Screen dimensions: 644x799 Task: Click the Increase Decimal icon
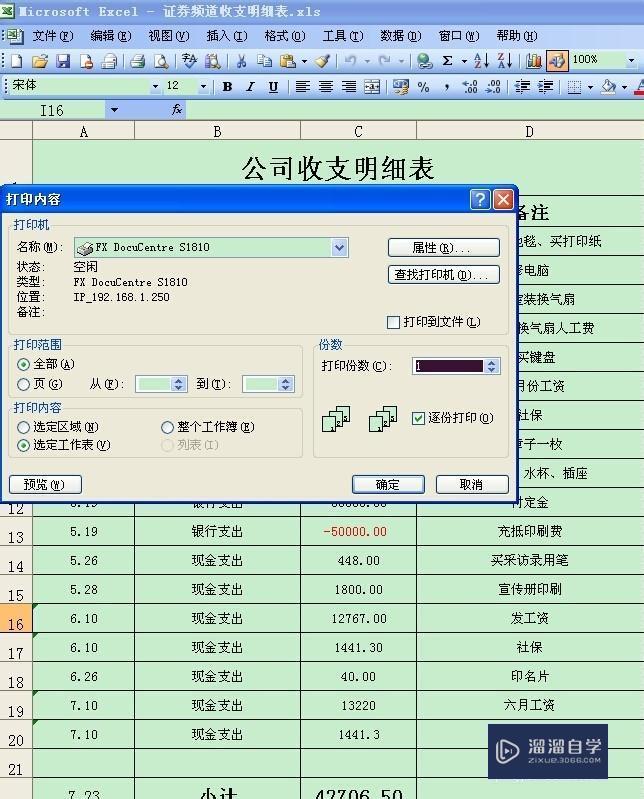tap(470, 87)
